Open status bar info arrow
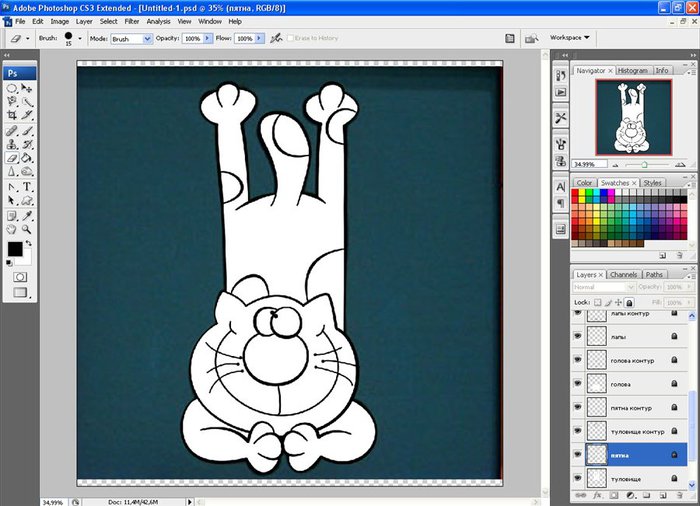The height and width of the screenshot is (506, 700). pyautogui.click(x=190, y=502)
